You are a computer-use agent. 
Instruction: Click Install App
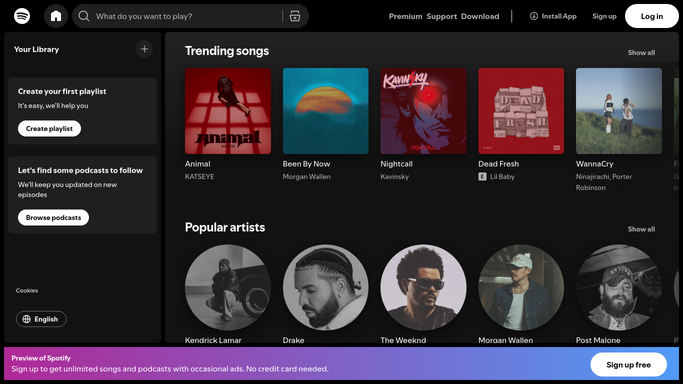click(x=553, y=16)
